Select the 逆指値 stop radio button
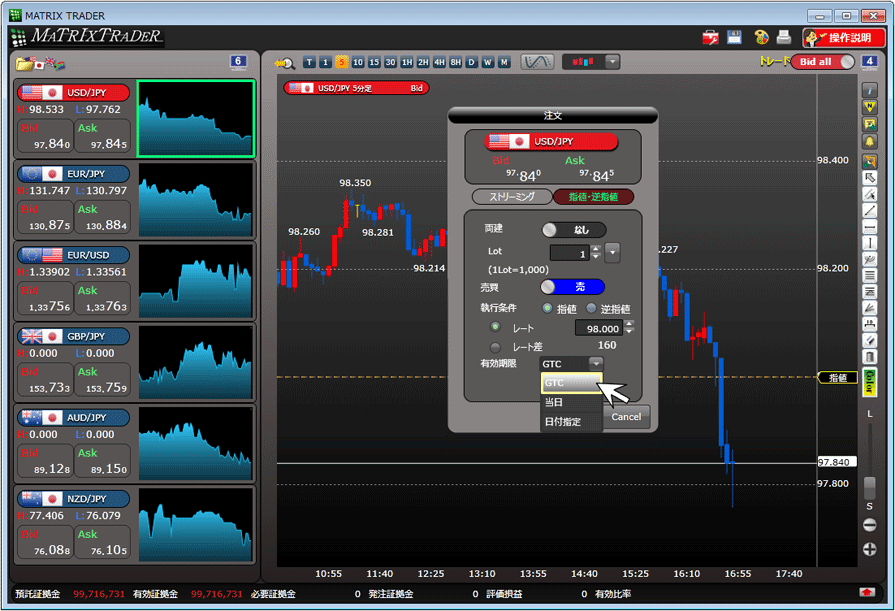Screen dimensions: 895x611 tap(591, 308)
